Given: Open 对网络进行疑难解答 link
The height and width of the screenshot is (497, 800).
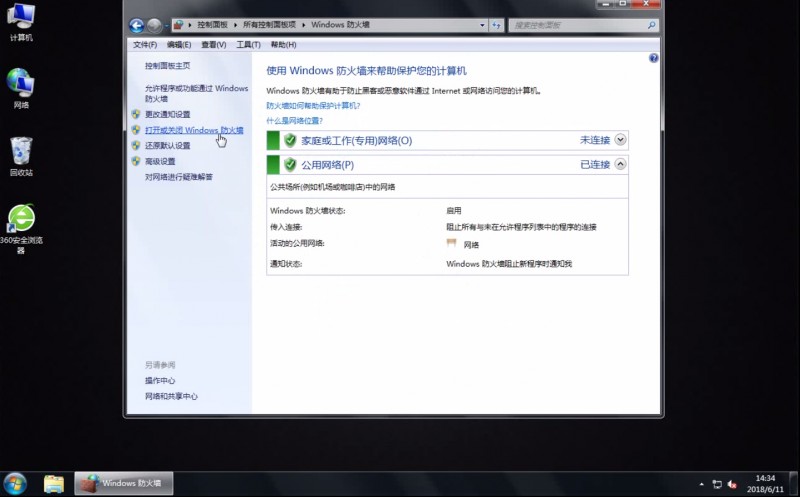Looking at the screenshot, I should pos(179,177).
